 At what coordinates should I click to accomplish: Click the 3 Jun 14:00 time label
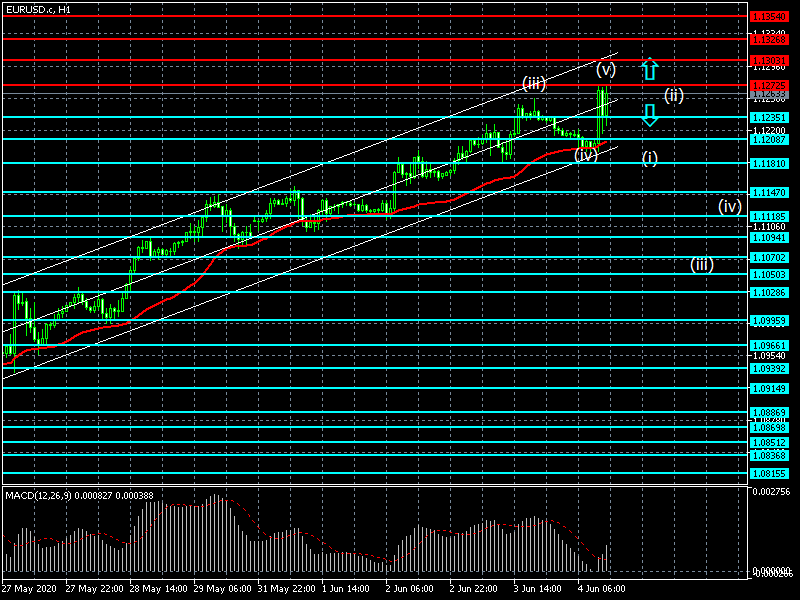click(538, 589)
